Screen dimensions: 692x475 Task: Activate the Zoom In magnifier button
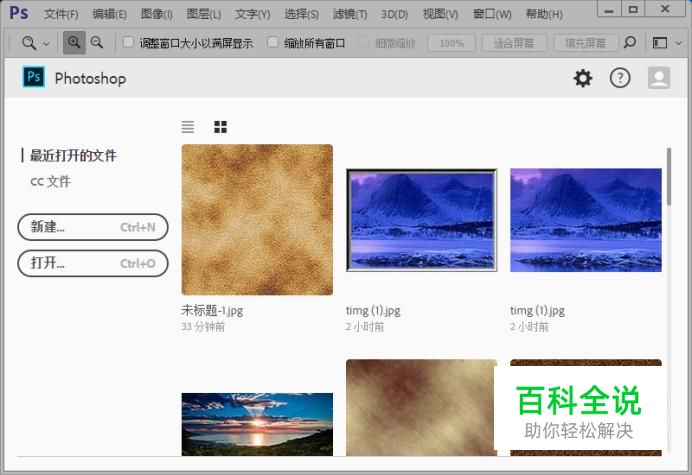[74, 43]
